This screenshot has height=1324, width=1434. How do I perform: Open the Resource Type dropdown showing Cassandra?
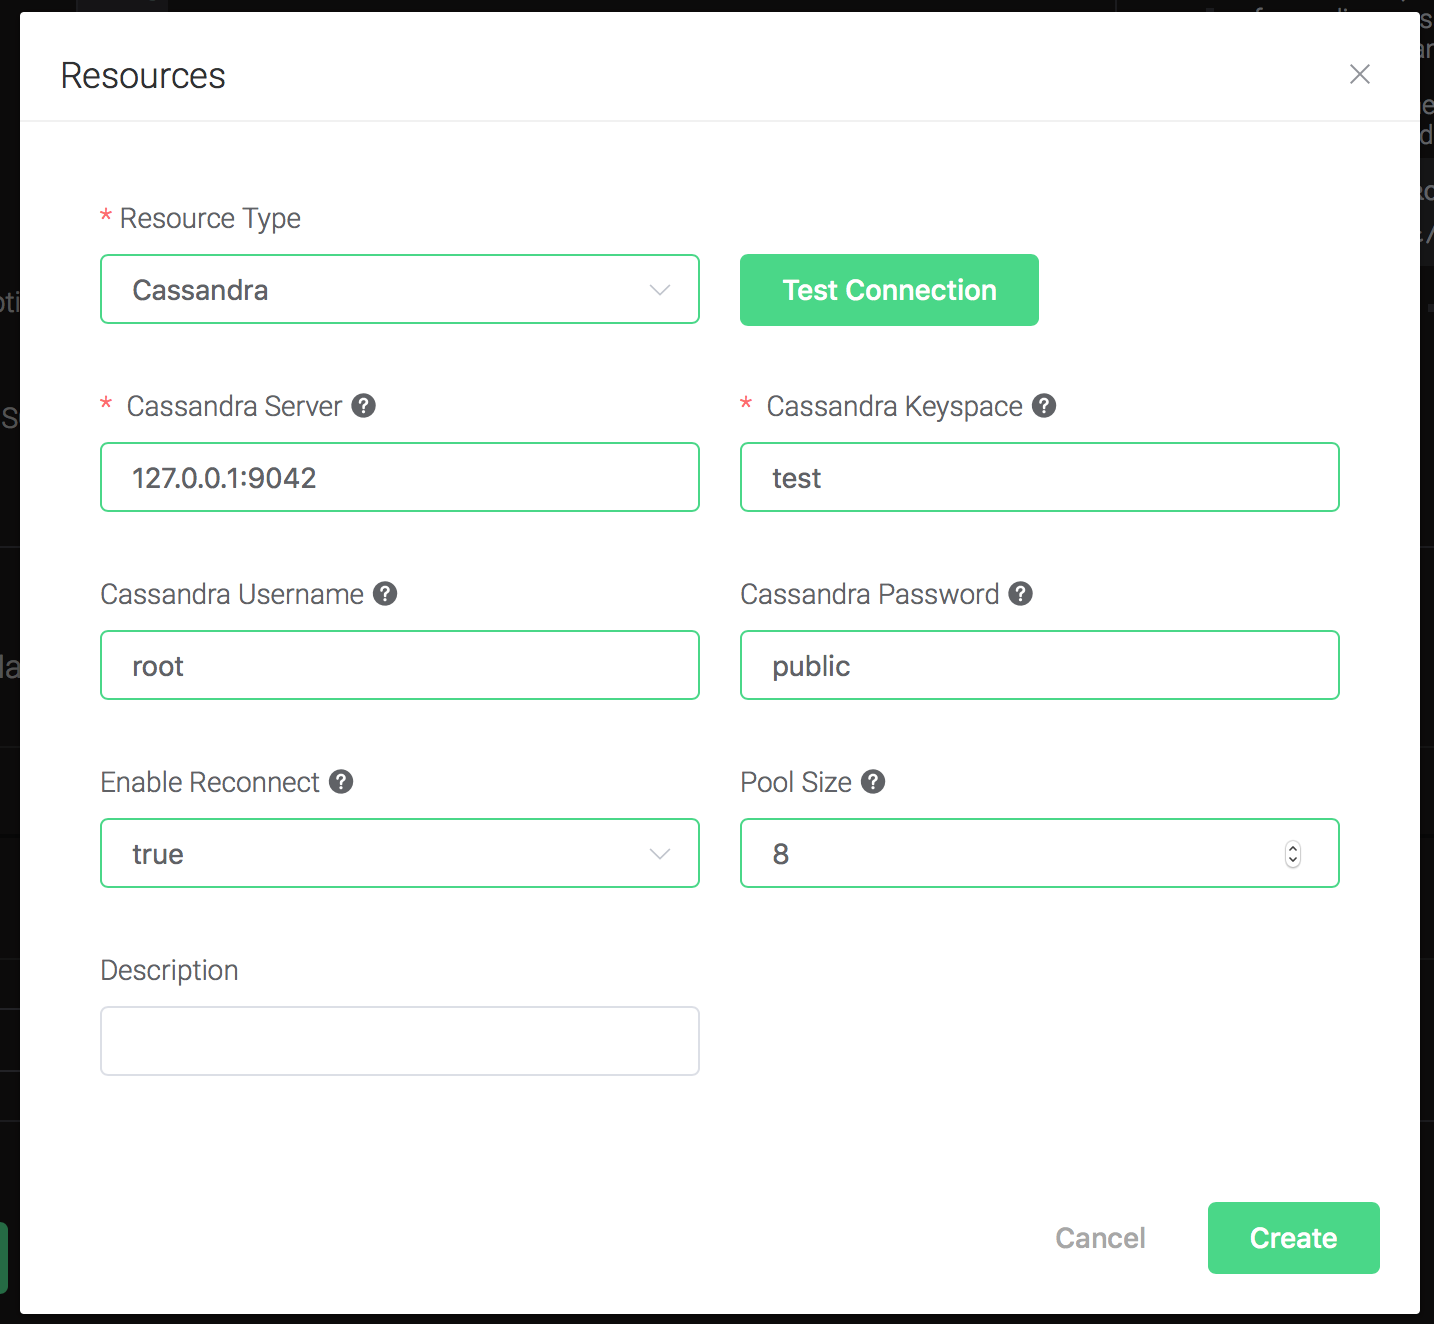400,290
